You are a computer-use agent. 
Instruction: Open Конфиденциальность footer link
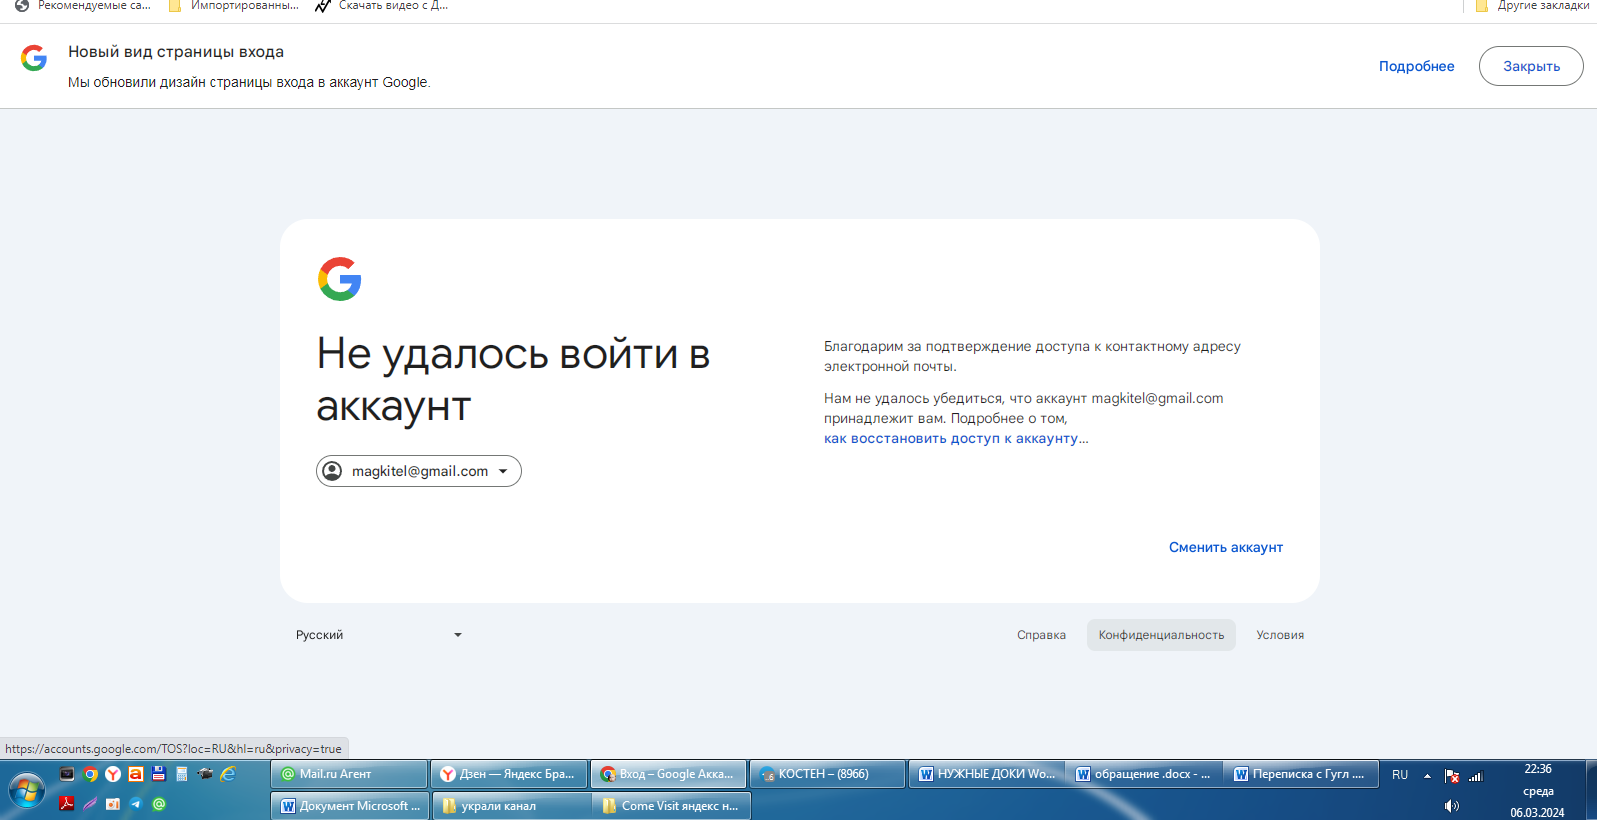(1161, 635)
